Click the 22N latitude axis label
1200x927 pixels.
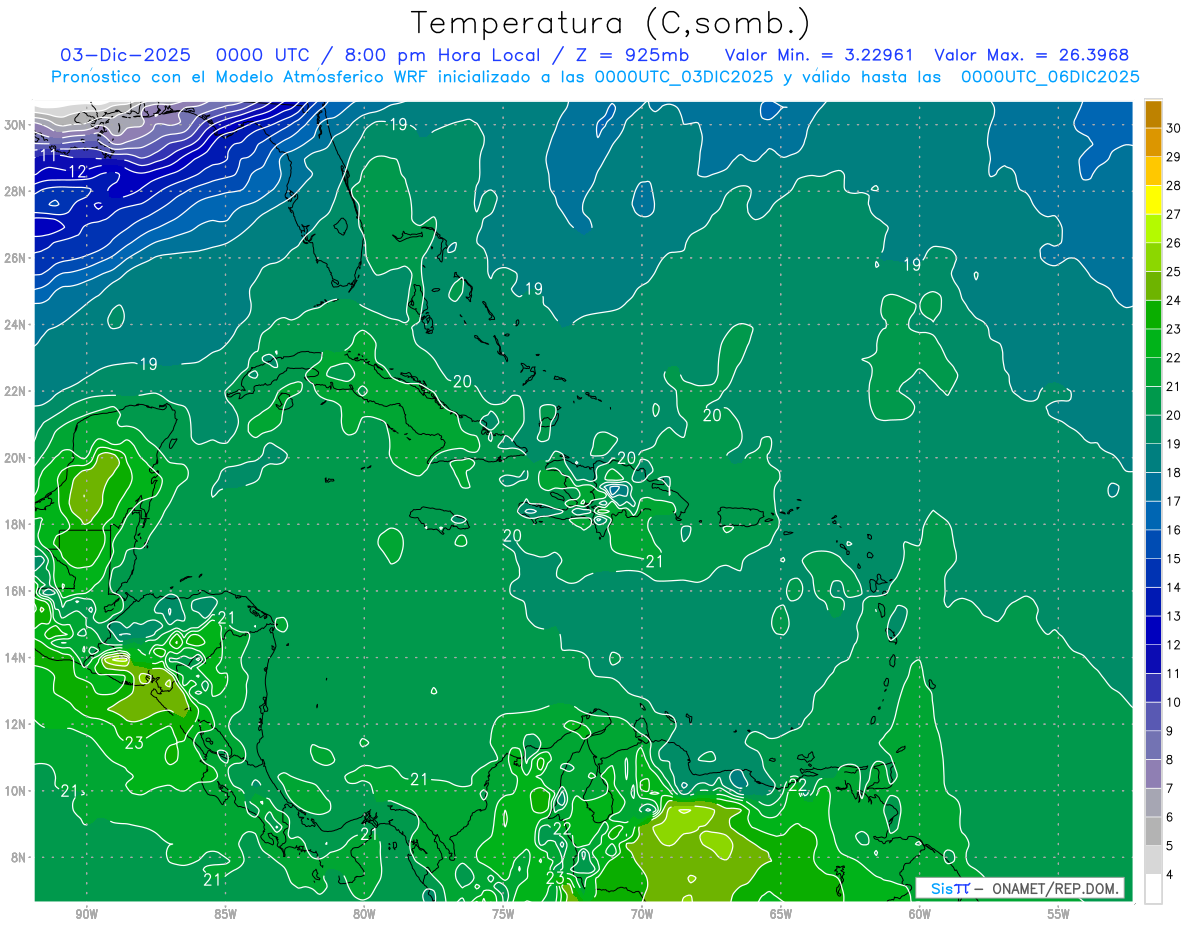point(16,391)
